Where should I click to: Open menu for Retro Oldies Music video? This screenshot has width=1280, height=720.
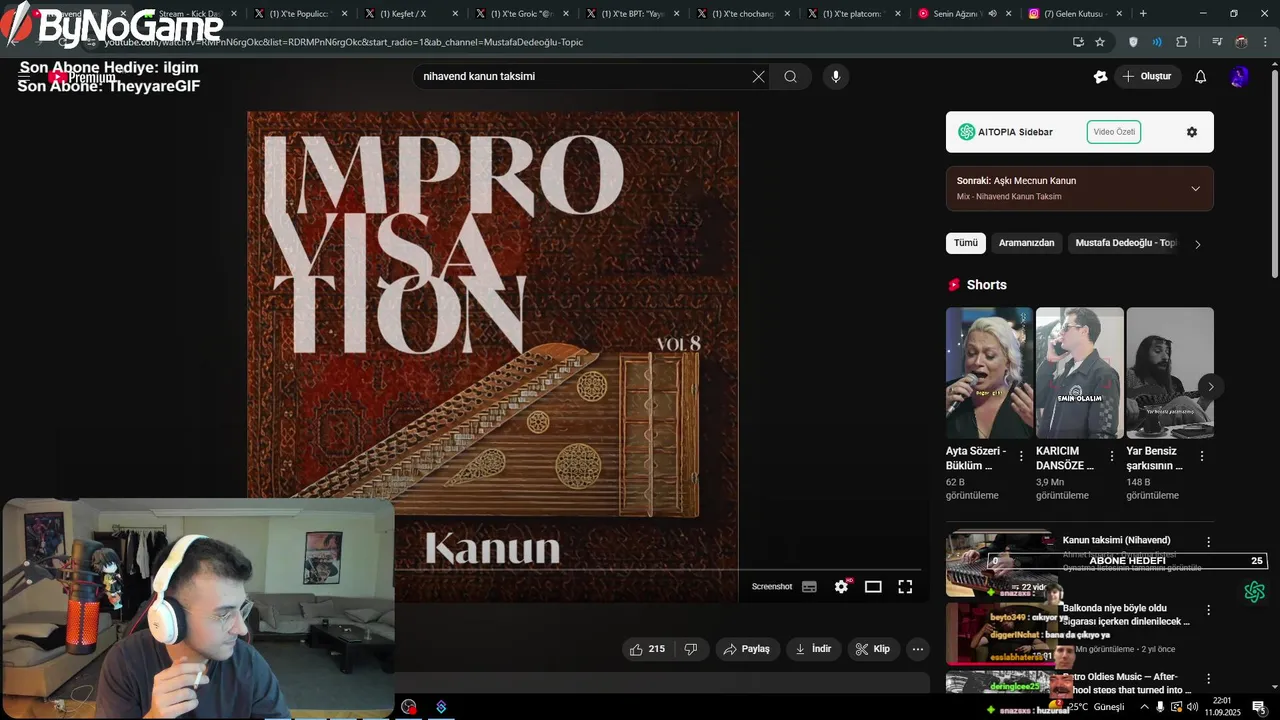tap(1208, 678)
